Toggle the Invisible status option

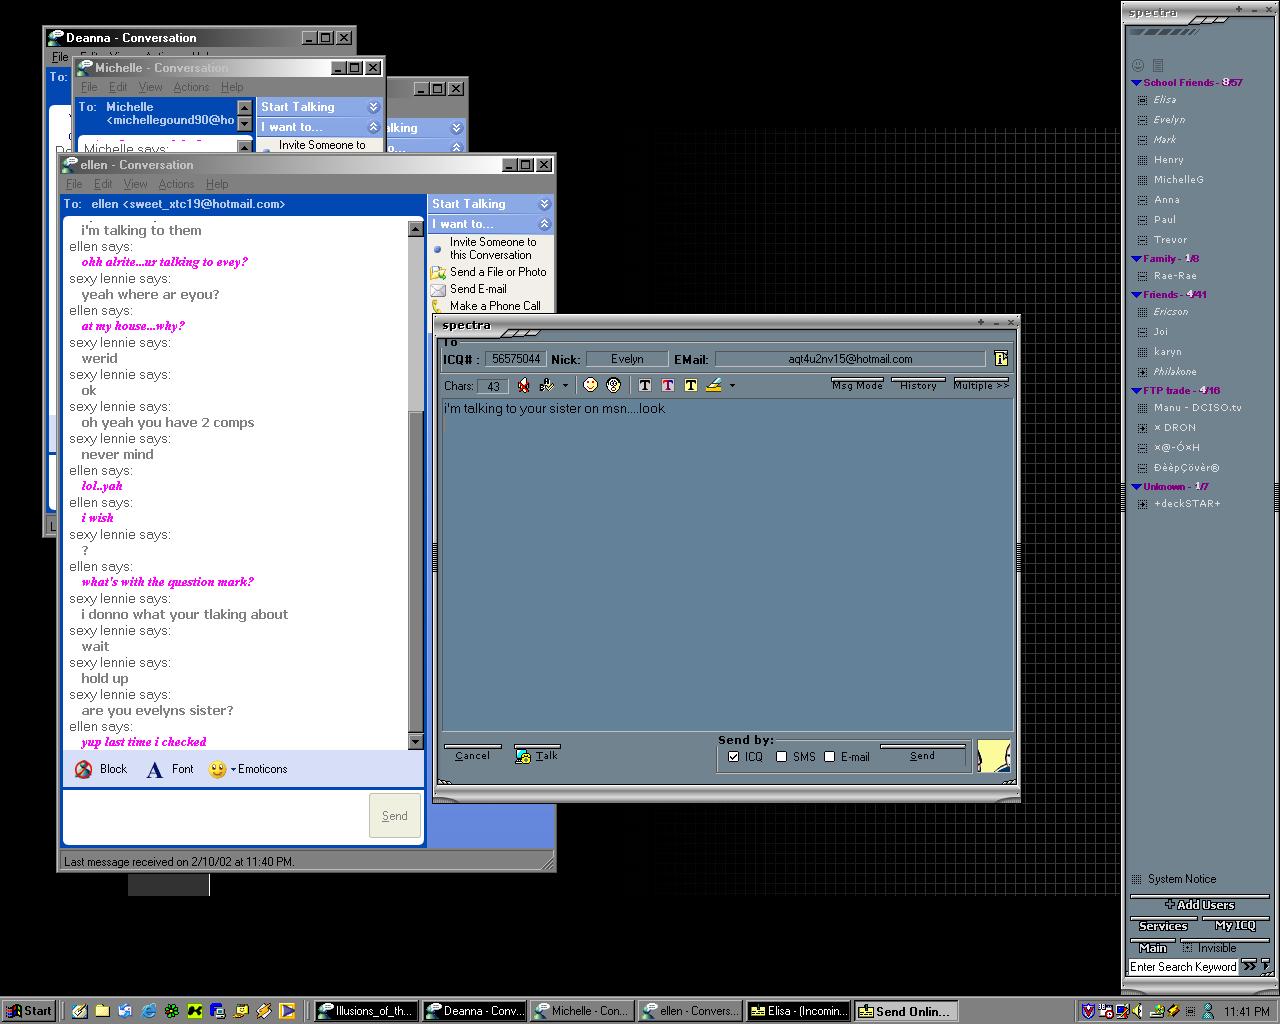[1210, 948]
